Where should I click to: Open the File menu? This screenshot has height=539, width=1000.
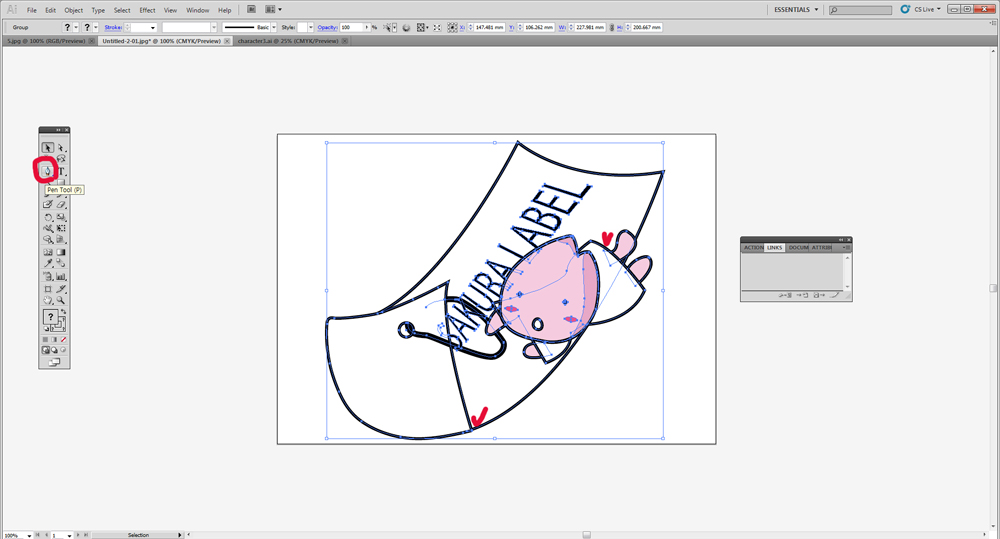click(x=31, y=10)
